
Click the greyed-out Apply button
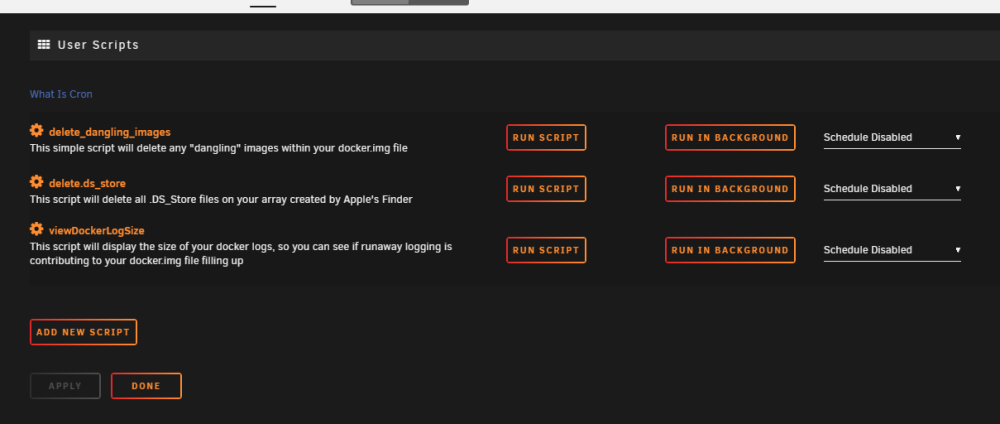pos(65,386)
